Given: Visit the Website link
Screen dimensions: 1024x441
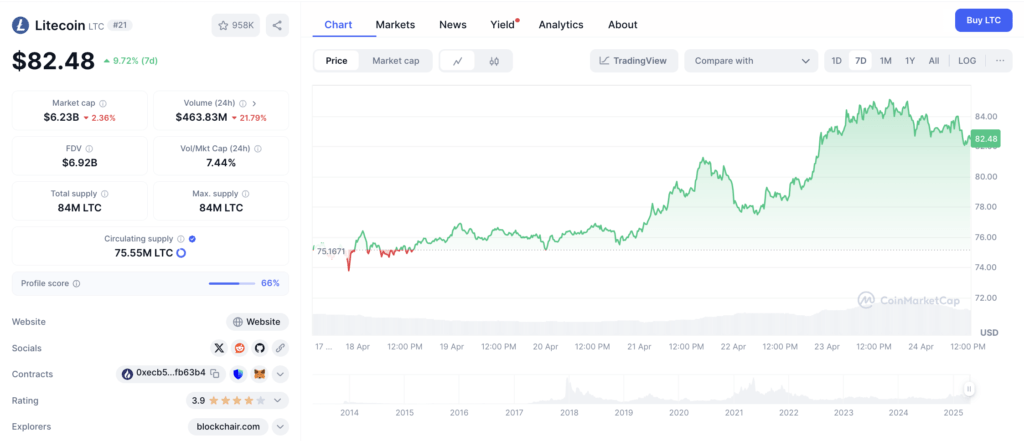Looking at the screenshot, I should pyautogui.click(x=257, y=322).
